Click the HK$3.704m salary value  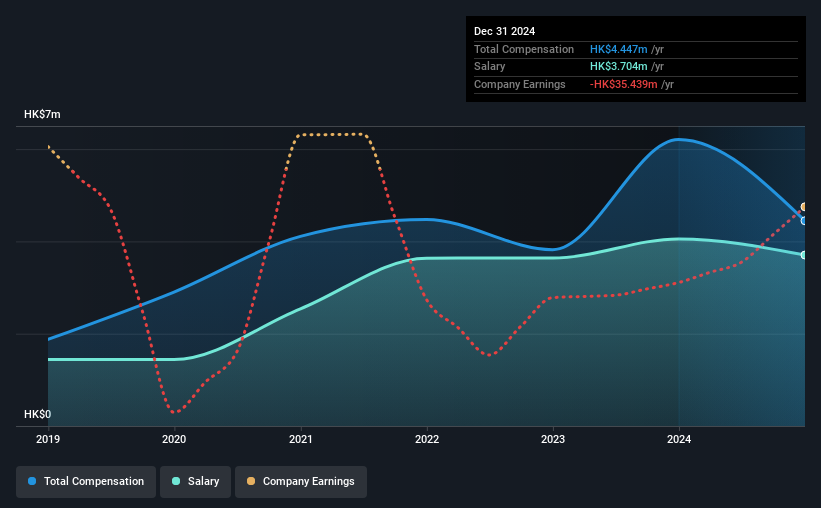(x=618, y=67)
